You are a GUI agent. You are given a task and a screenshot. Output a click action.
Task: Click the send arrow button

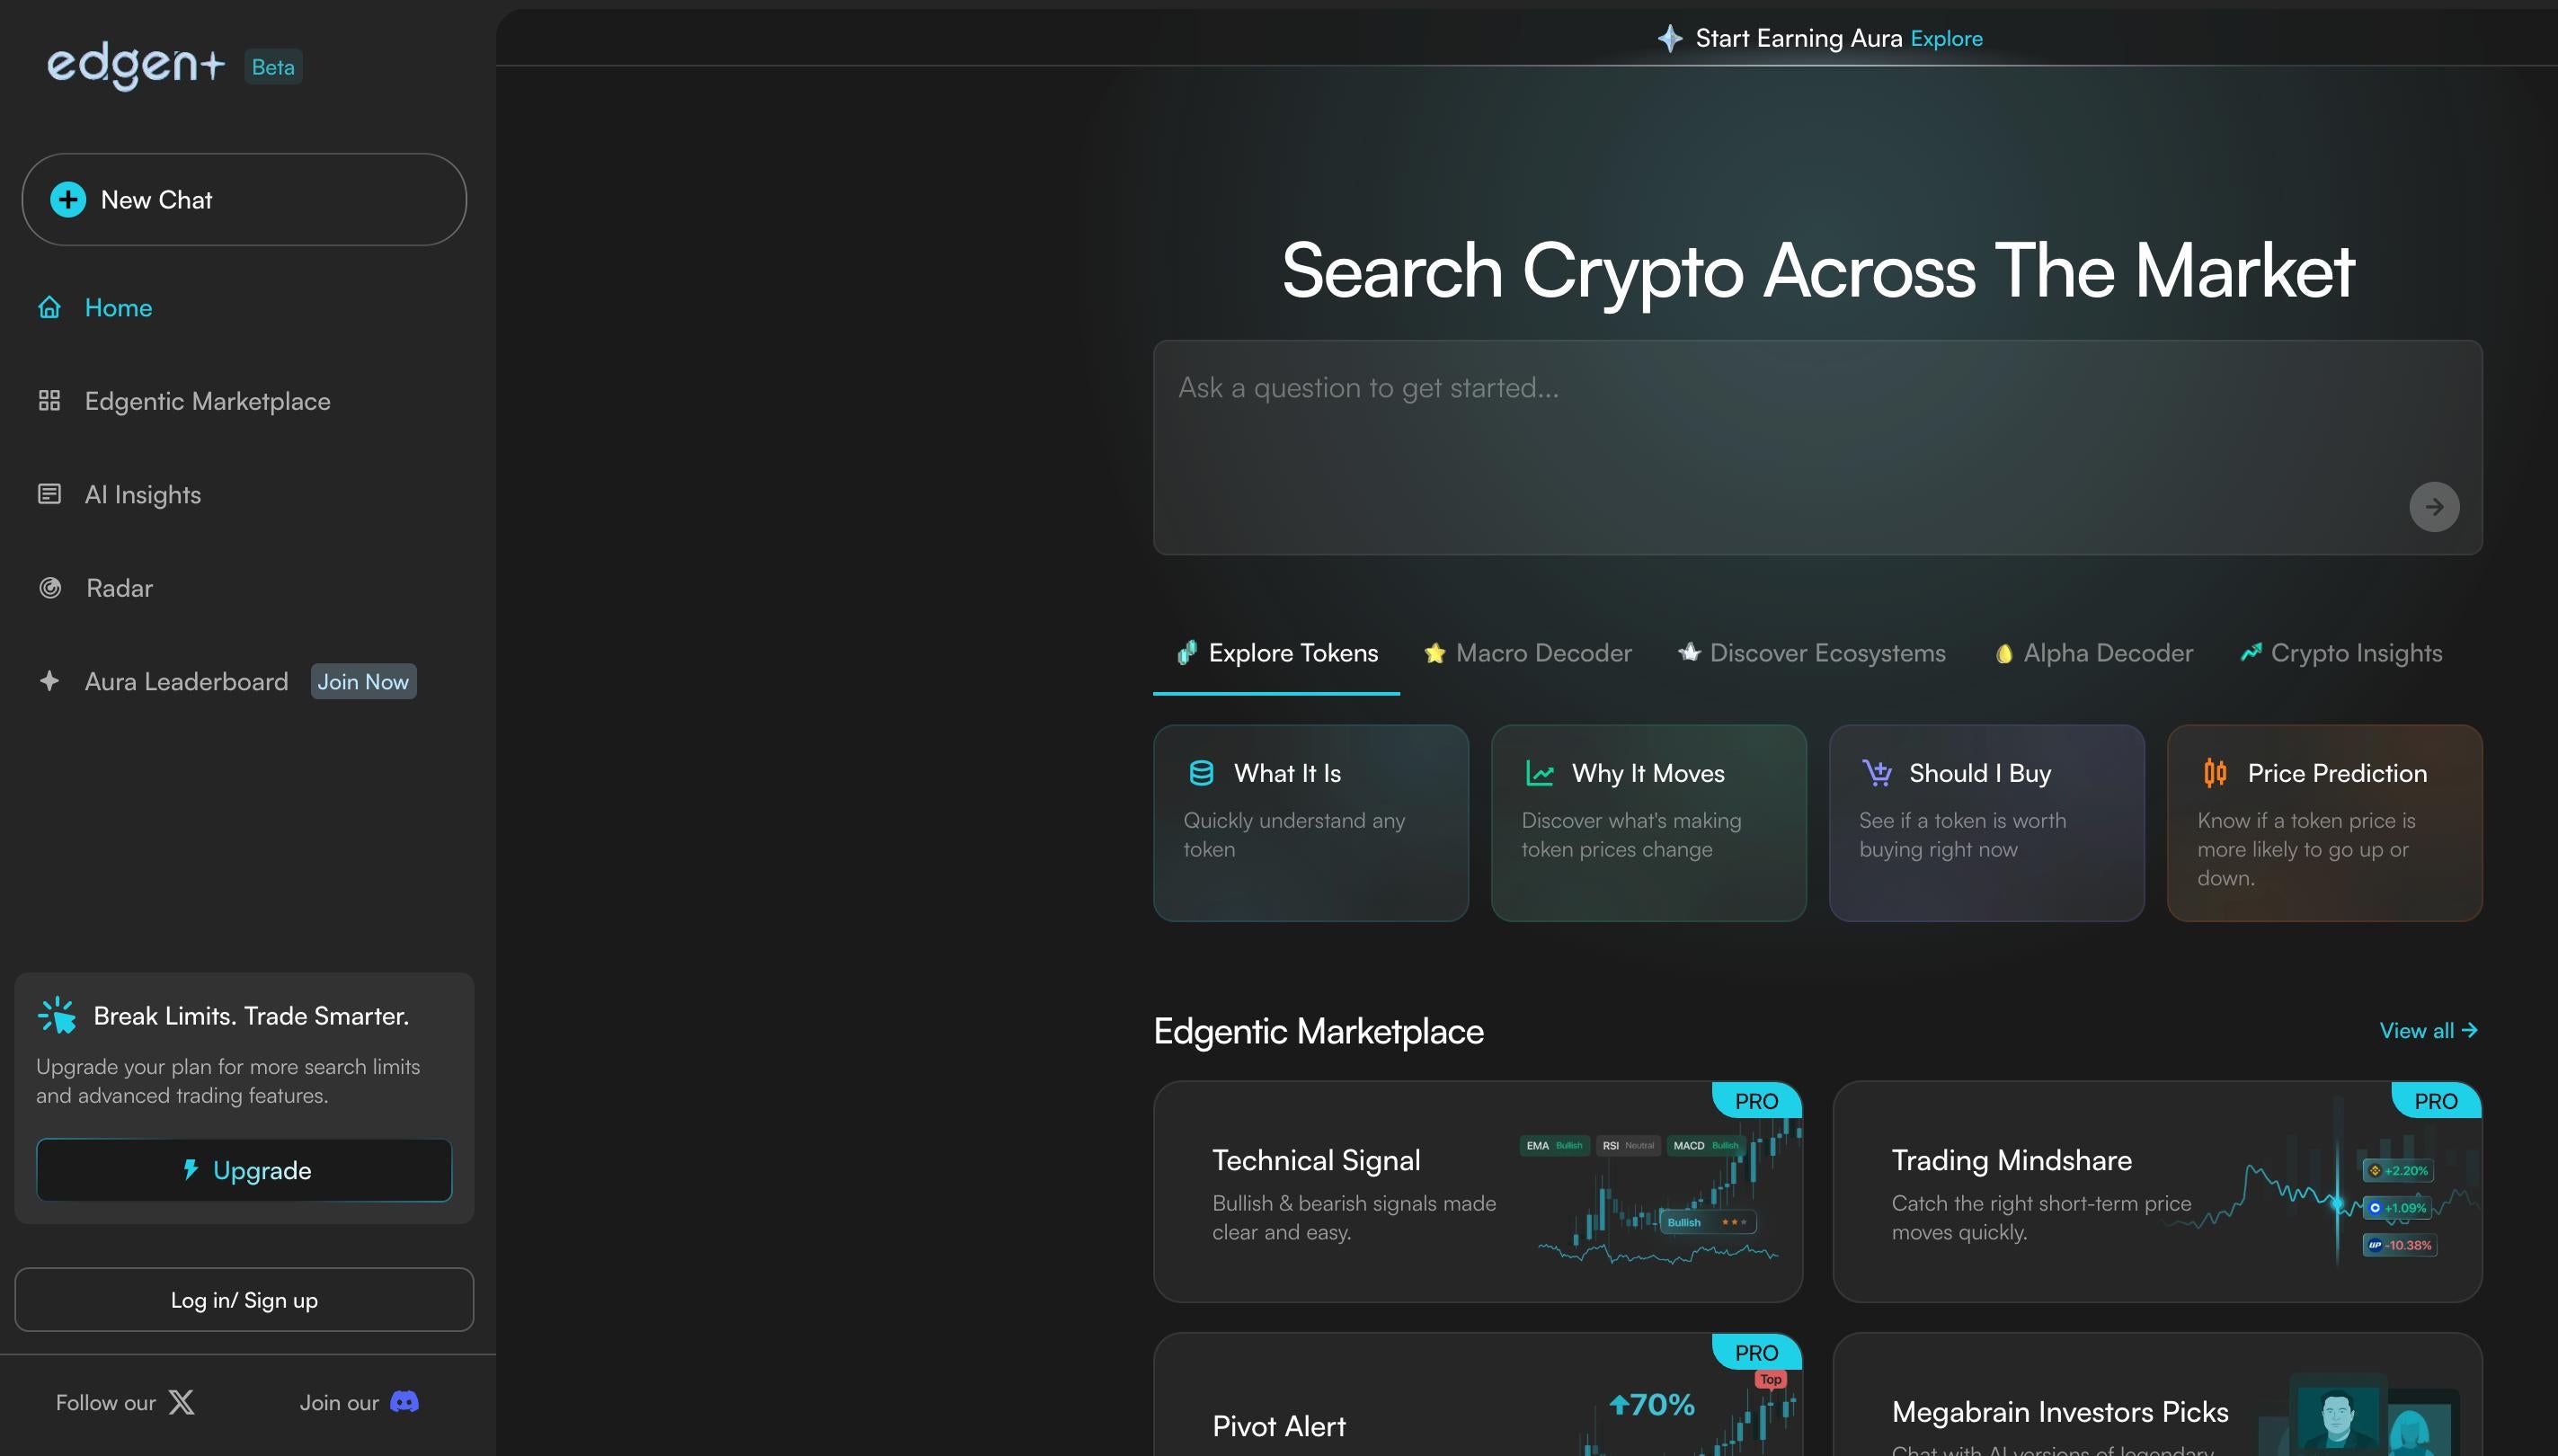pyautogui.click(x=2434, y=507)
